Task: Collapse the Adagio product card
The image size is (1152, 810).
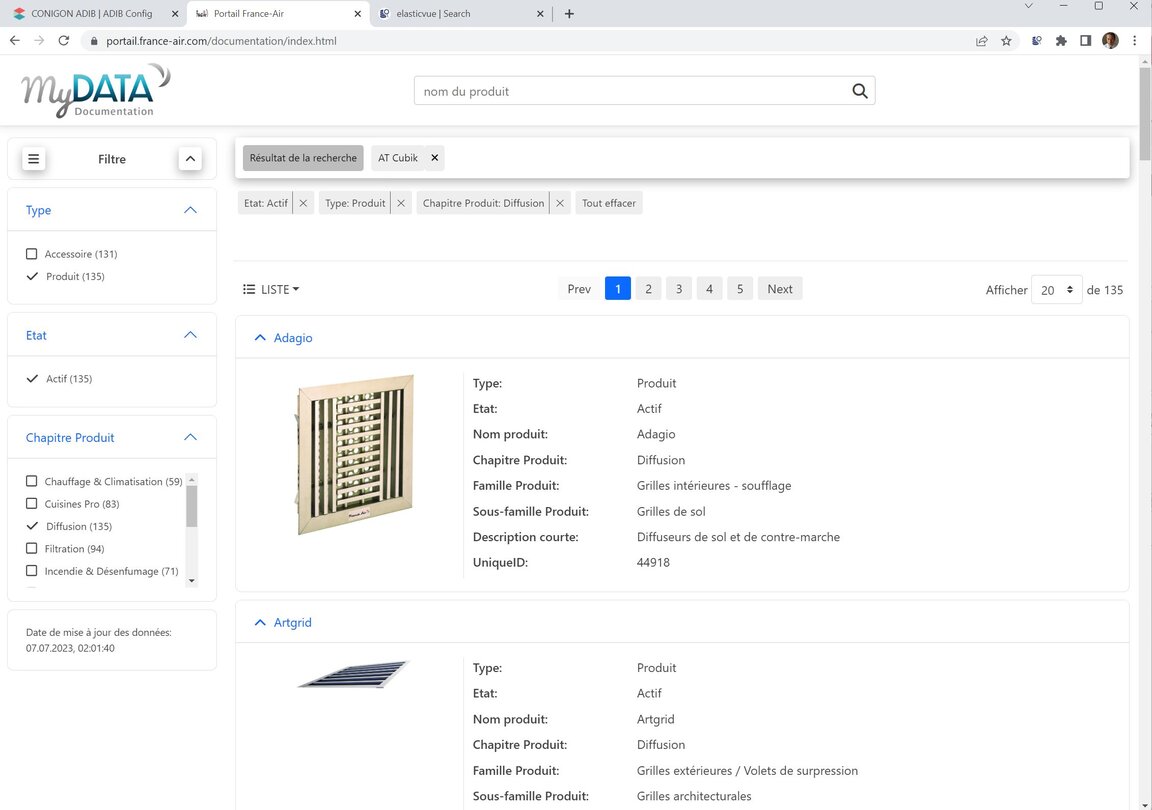Action: point(259,338)
